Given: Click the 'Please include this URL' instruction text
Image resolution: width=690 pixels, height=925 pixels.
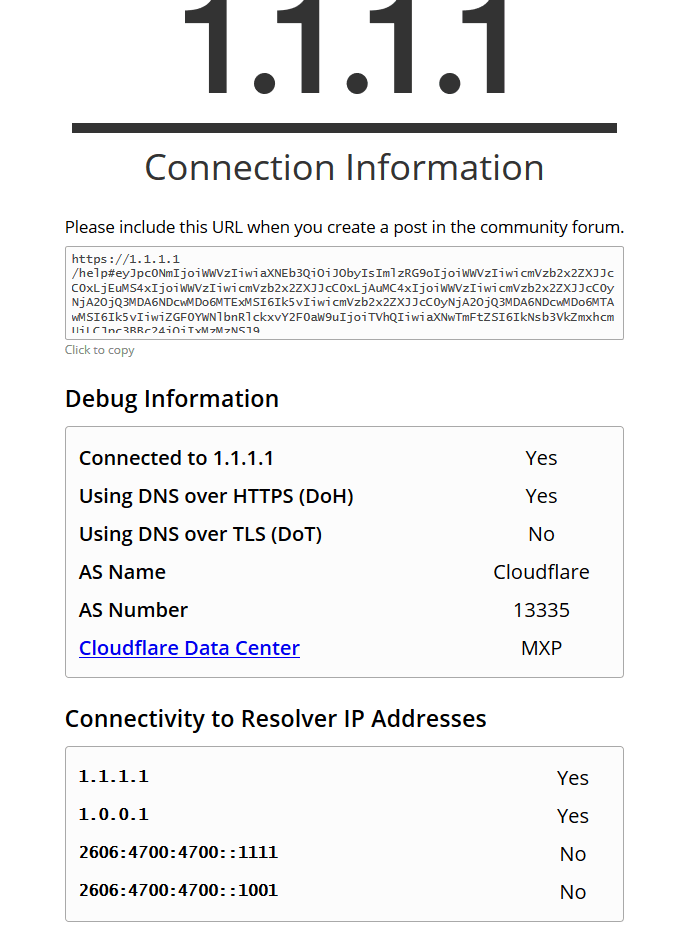Looking at the screenshot, I should tap(344, 227).
